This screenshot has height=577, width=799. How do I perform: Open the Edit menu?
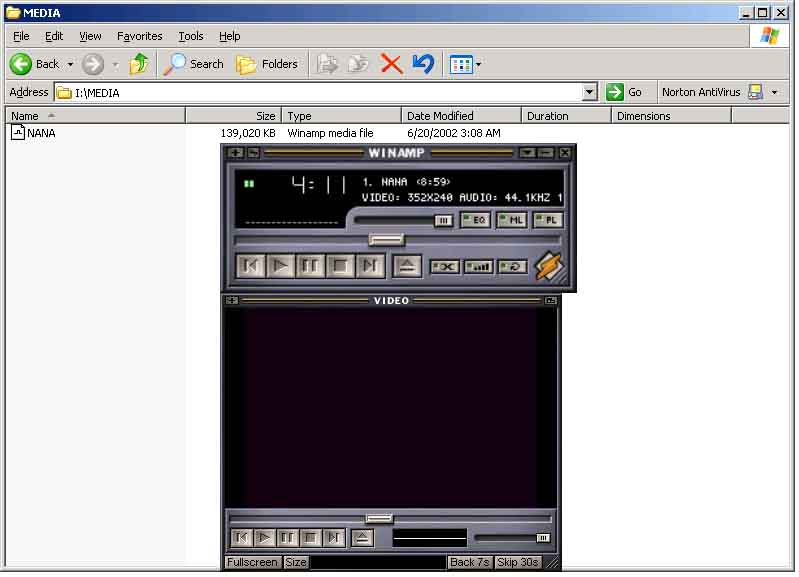(54, 36)
